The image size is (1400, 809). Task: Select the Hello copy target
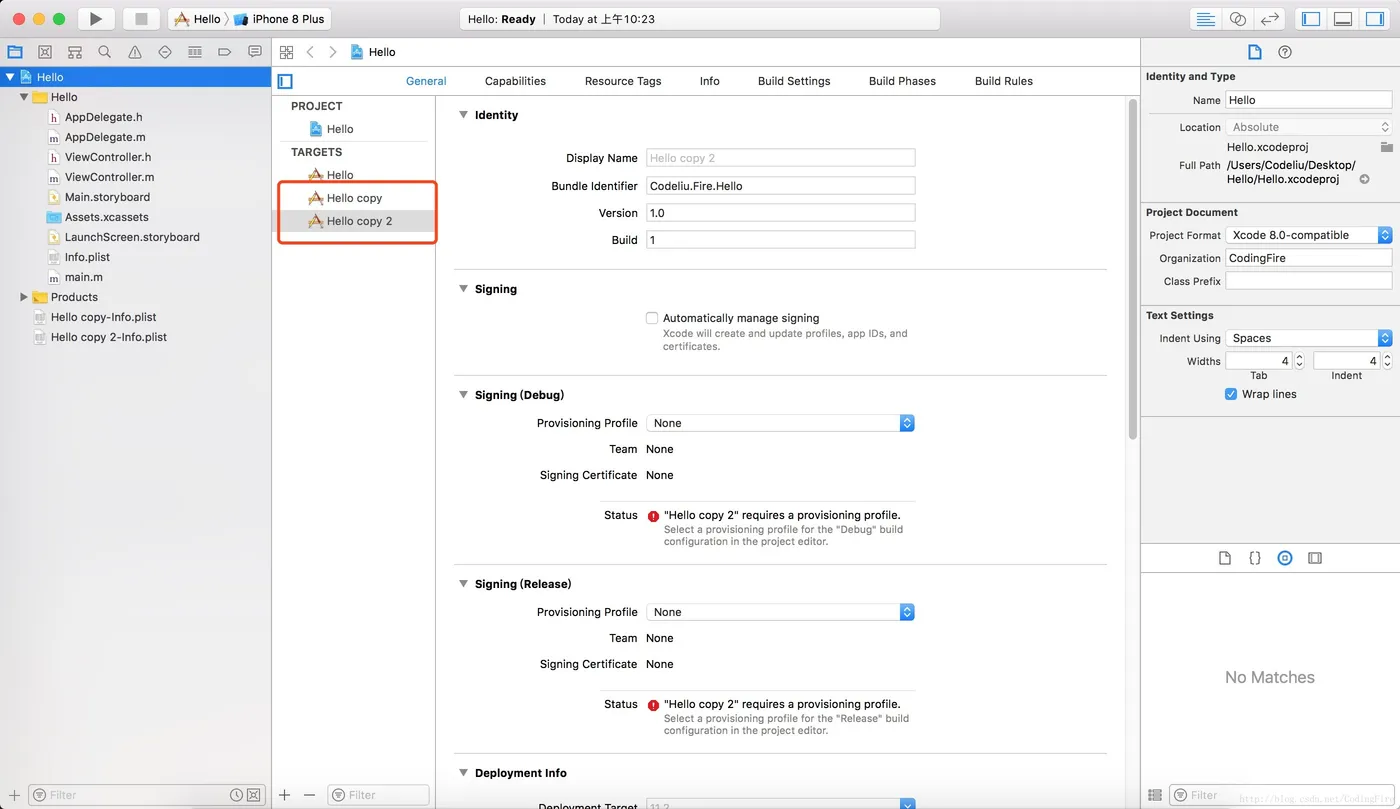356,198
